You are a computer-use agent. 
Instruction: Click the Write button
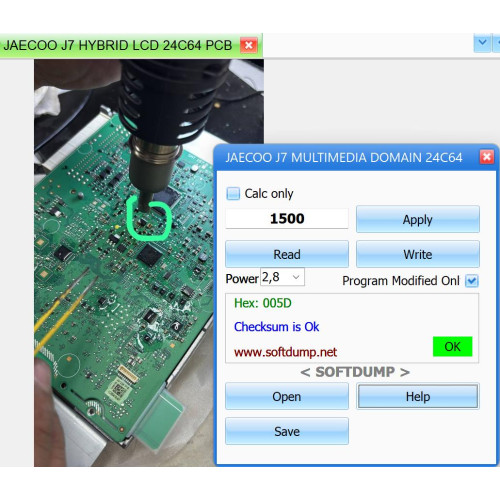point(418,254)
